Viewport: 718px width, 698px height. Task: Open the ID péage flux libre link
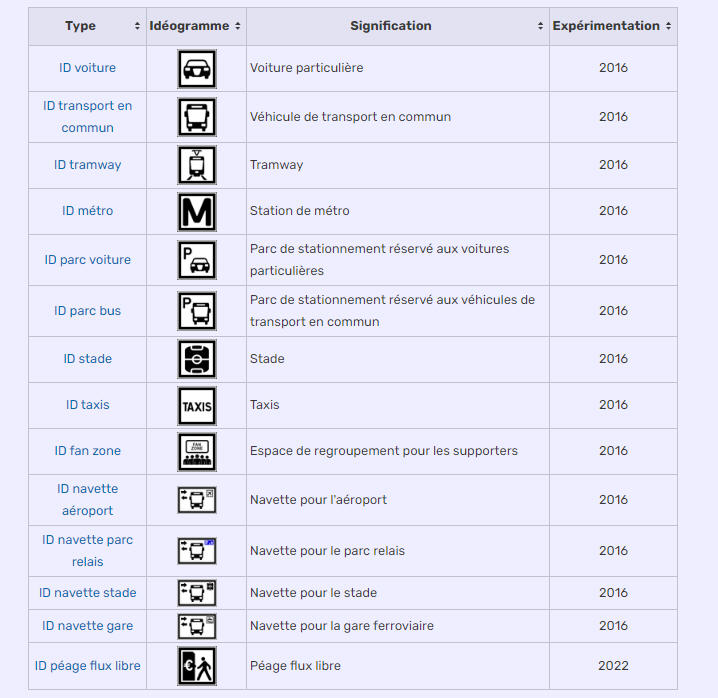[x=87, y=665]
